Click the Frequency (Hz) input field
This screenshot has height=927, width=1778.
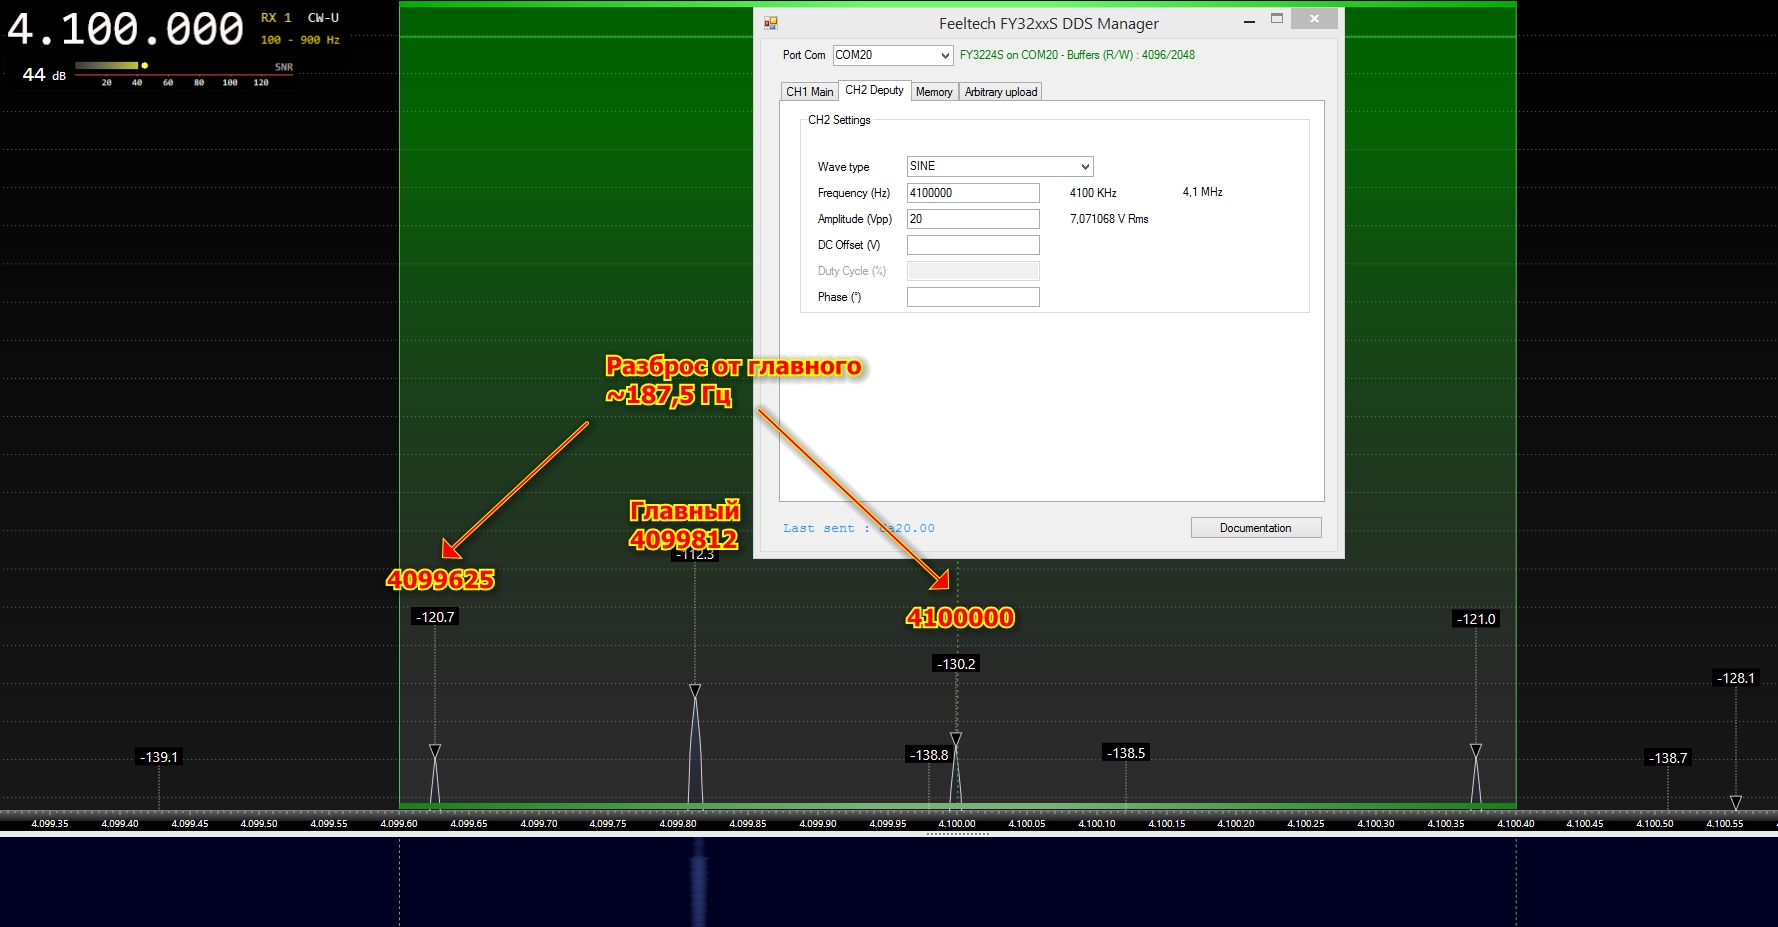click(x=973, y=193)
